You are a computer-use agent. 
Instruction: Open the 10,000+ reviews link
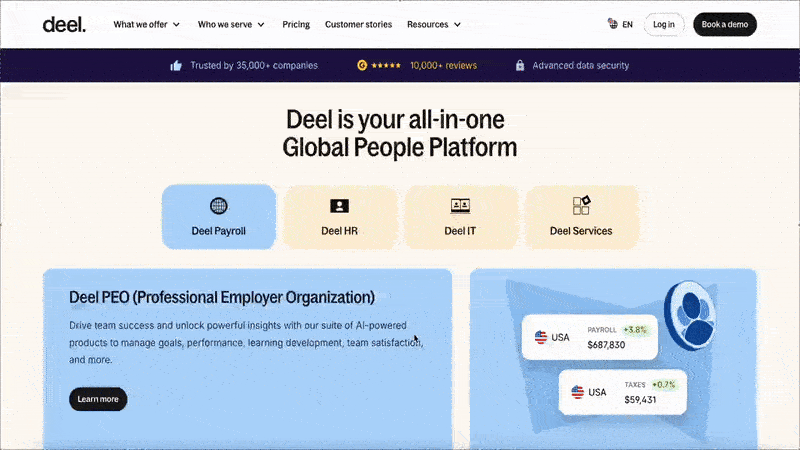(443, 65)
